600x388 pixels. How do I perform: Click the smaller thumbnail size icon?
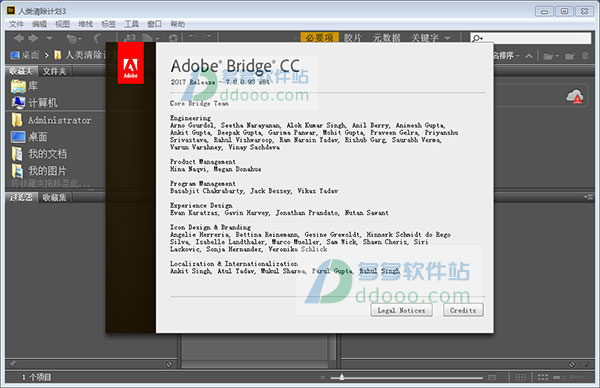[323, 378]
